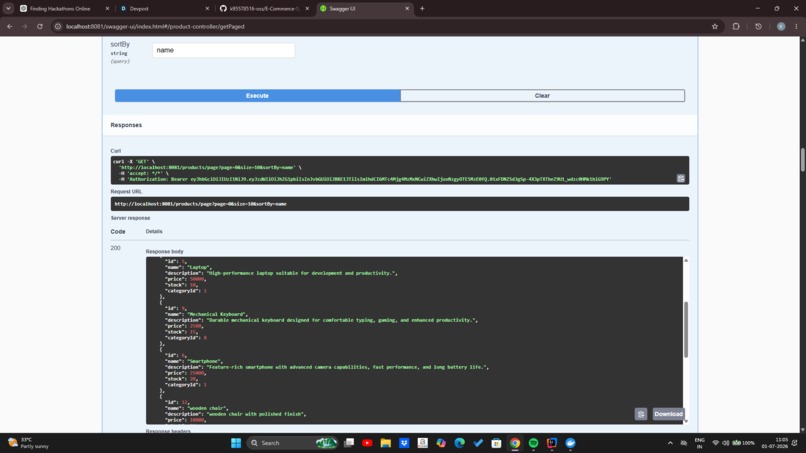Click "Smartphone" name in response body
Image resolution: width=806 pixels, height=453 pixels.
click(x=205, y=361)
